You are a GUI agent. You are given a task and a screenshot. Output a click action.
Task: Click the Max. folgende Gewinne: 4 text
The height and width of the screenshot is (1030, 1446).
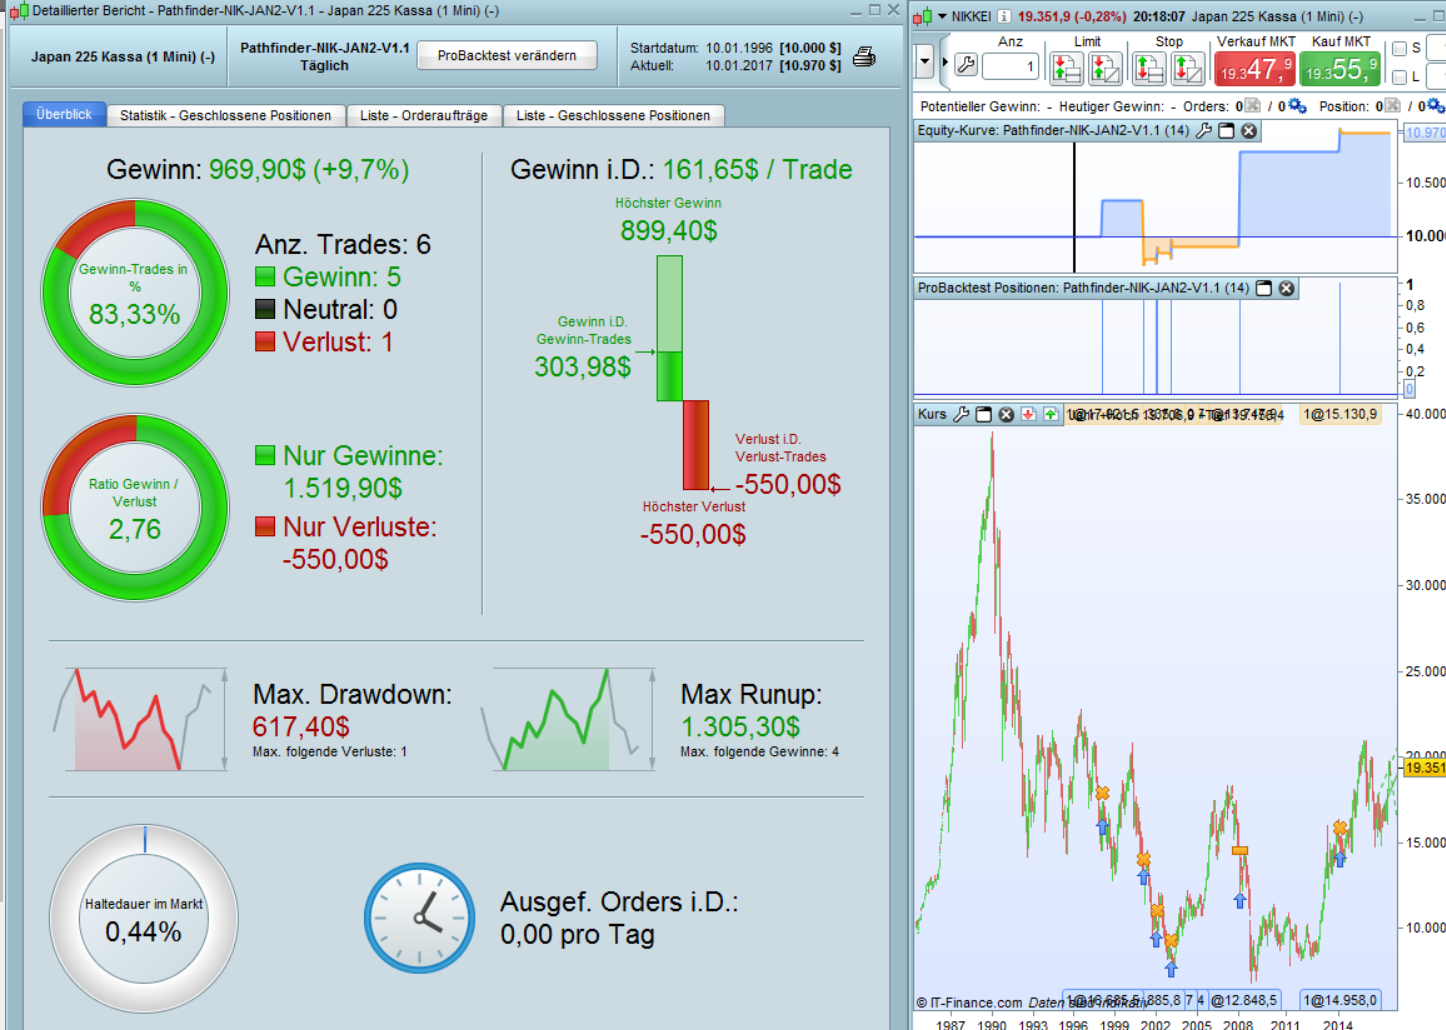click(760, 752)
